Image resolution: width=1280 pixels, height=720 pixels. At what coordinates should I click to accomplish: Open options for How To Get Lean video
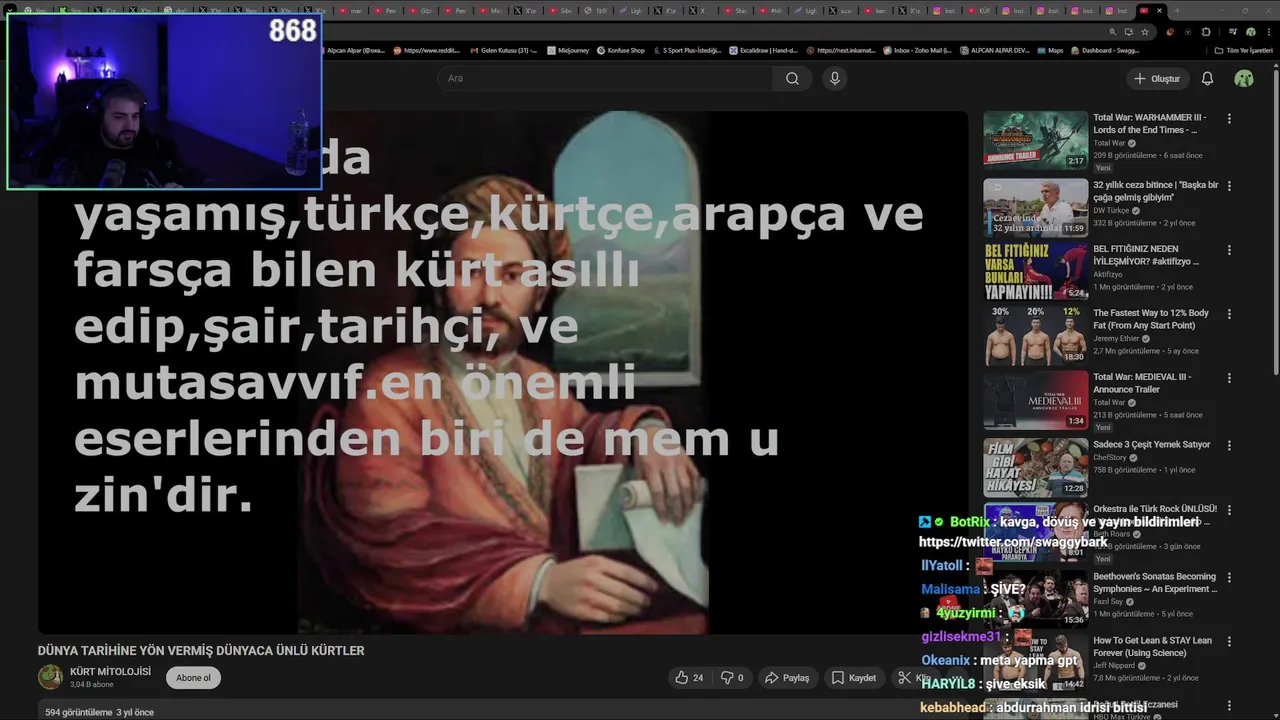click(1229, 642)
